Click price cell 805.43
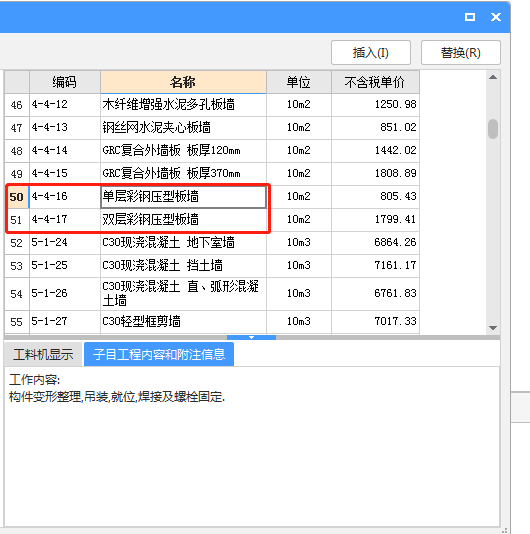 [375, 197]
